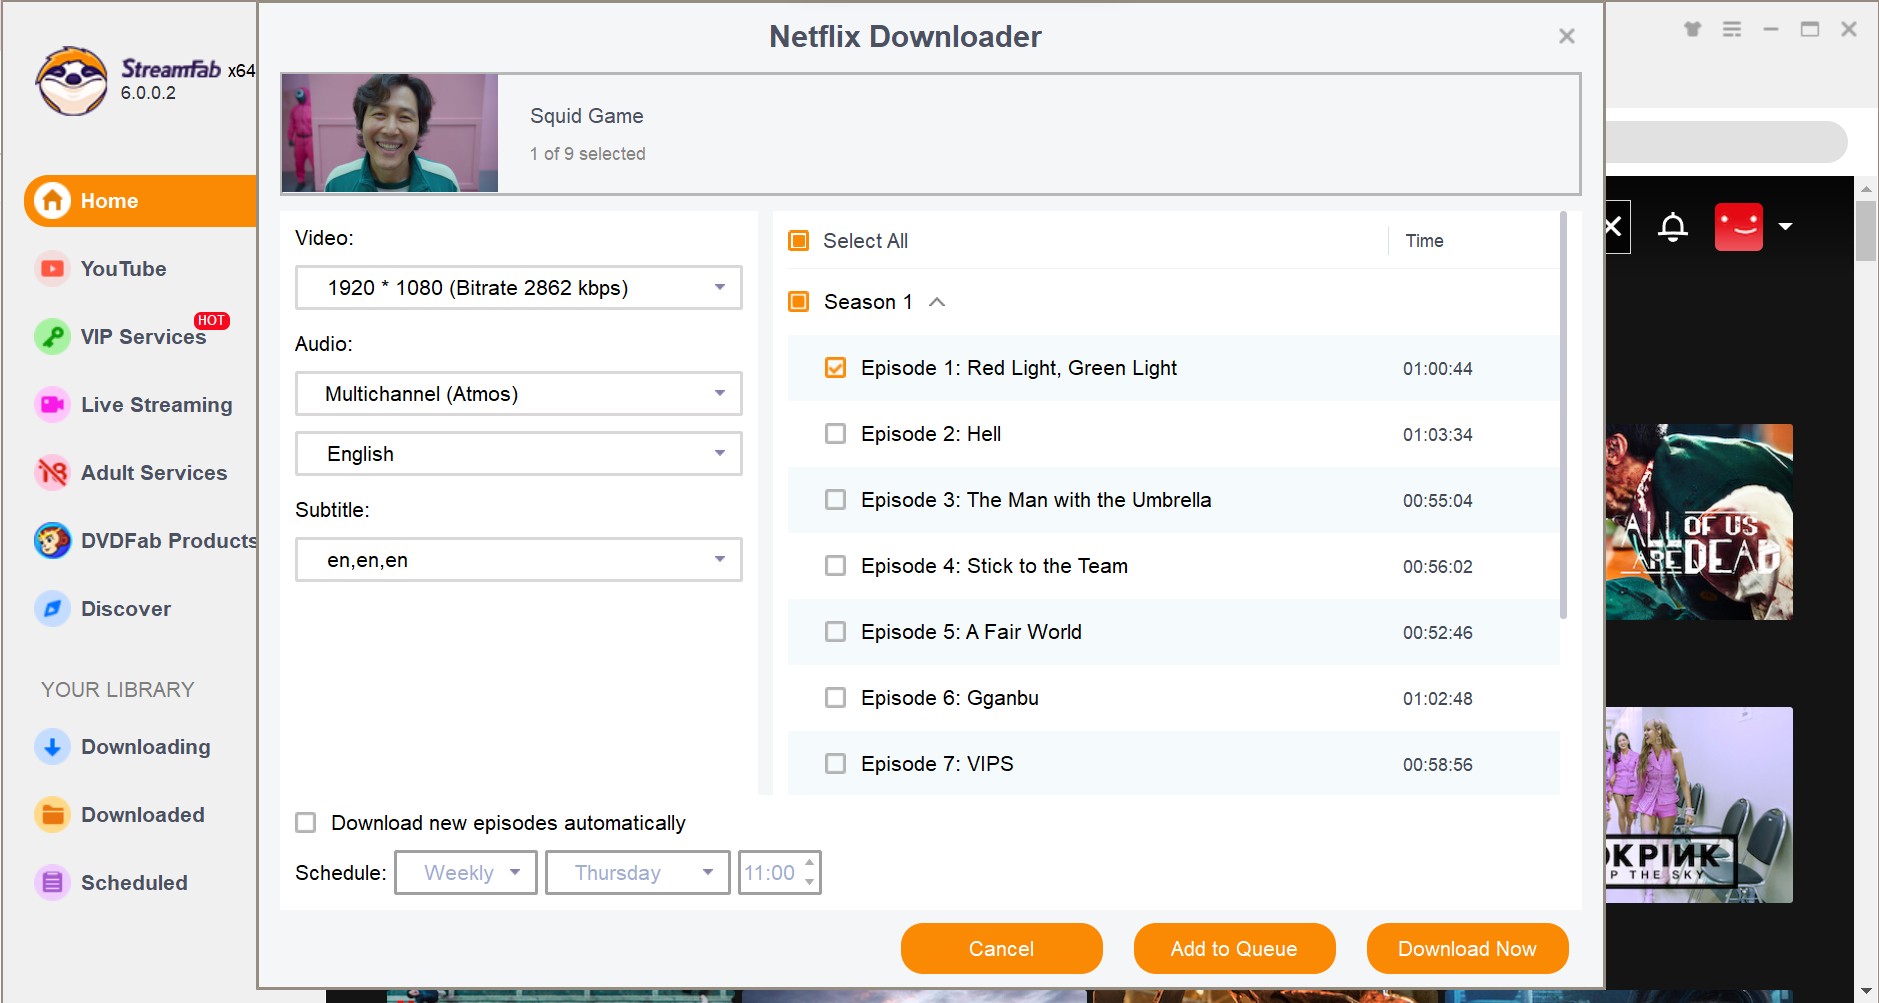Click the Netflix notifications bell icon

click(x=1672, y=227)
